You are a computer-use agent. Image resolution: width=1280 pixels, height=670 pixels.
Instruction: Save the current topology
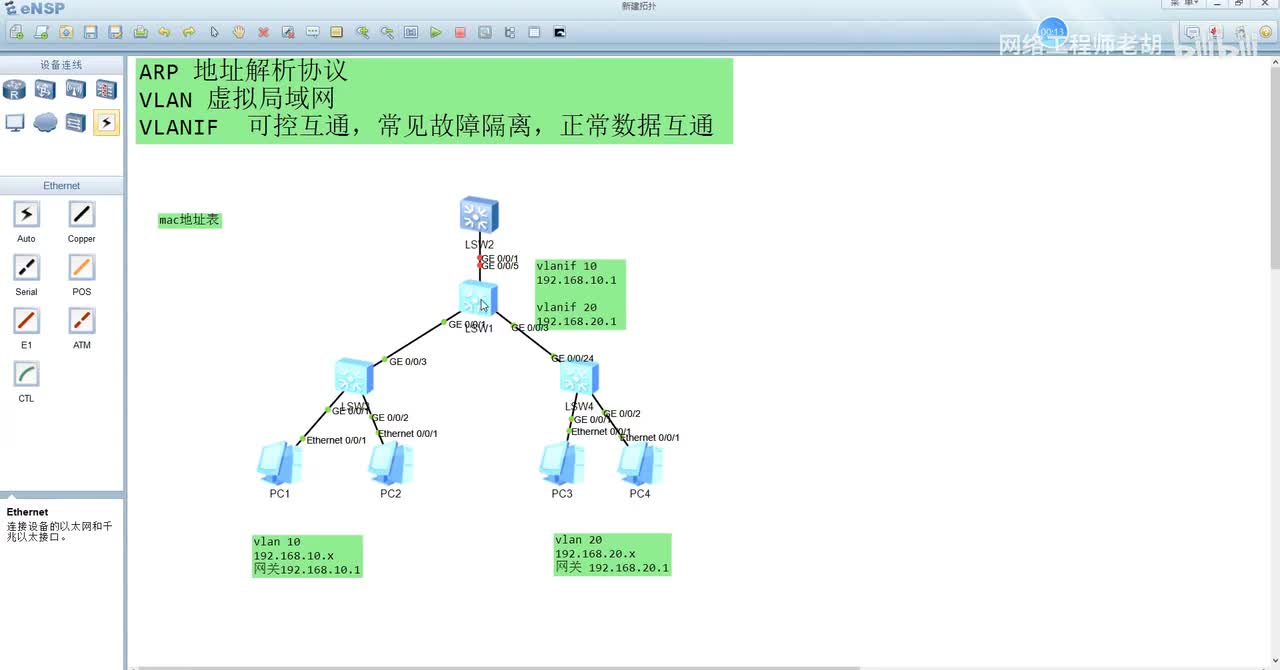coord(90,32)
